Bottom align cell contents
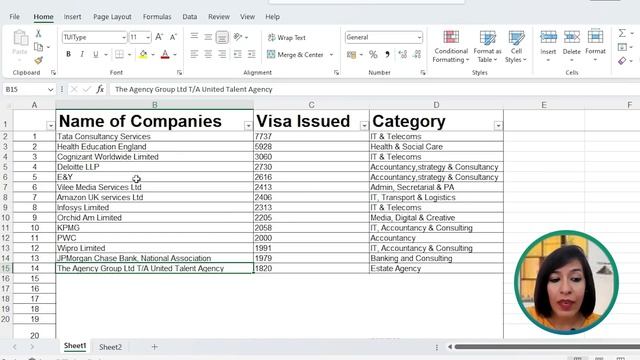Screen dimensions: 640x360 [x=222, y=37]
